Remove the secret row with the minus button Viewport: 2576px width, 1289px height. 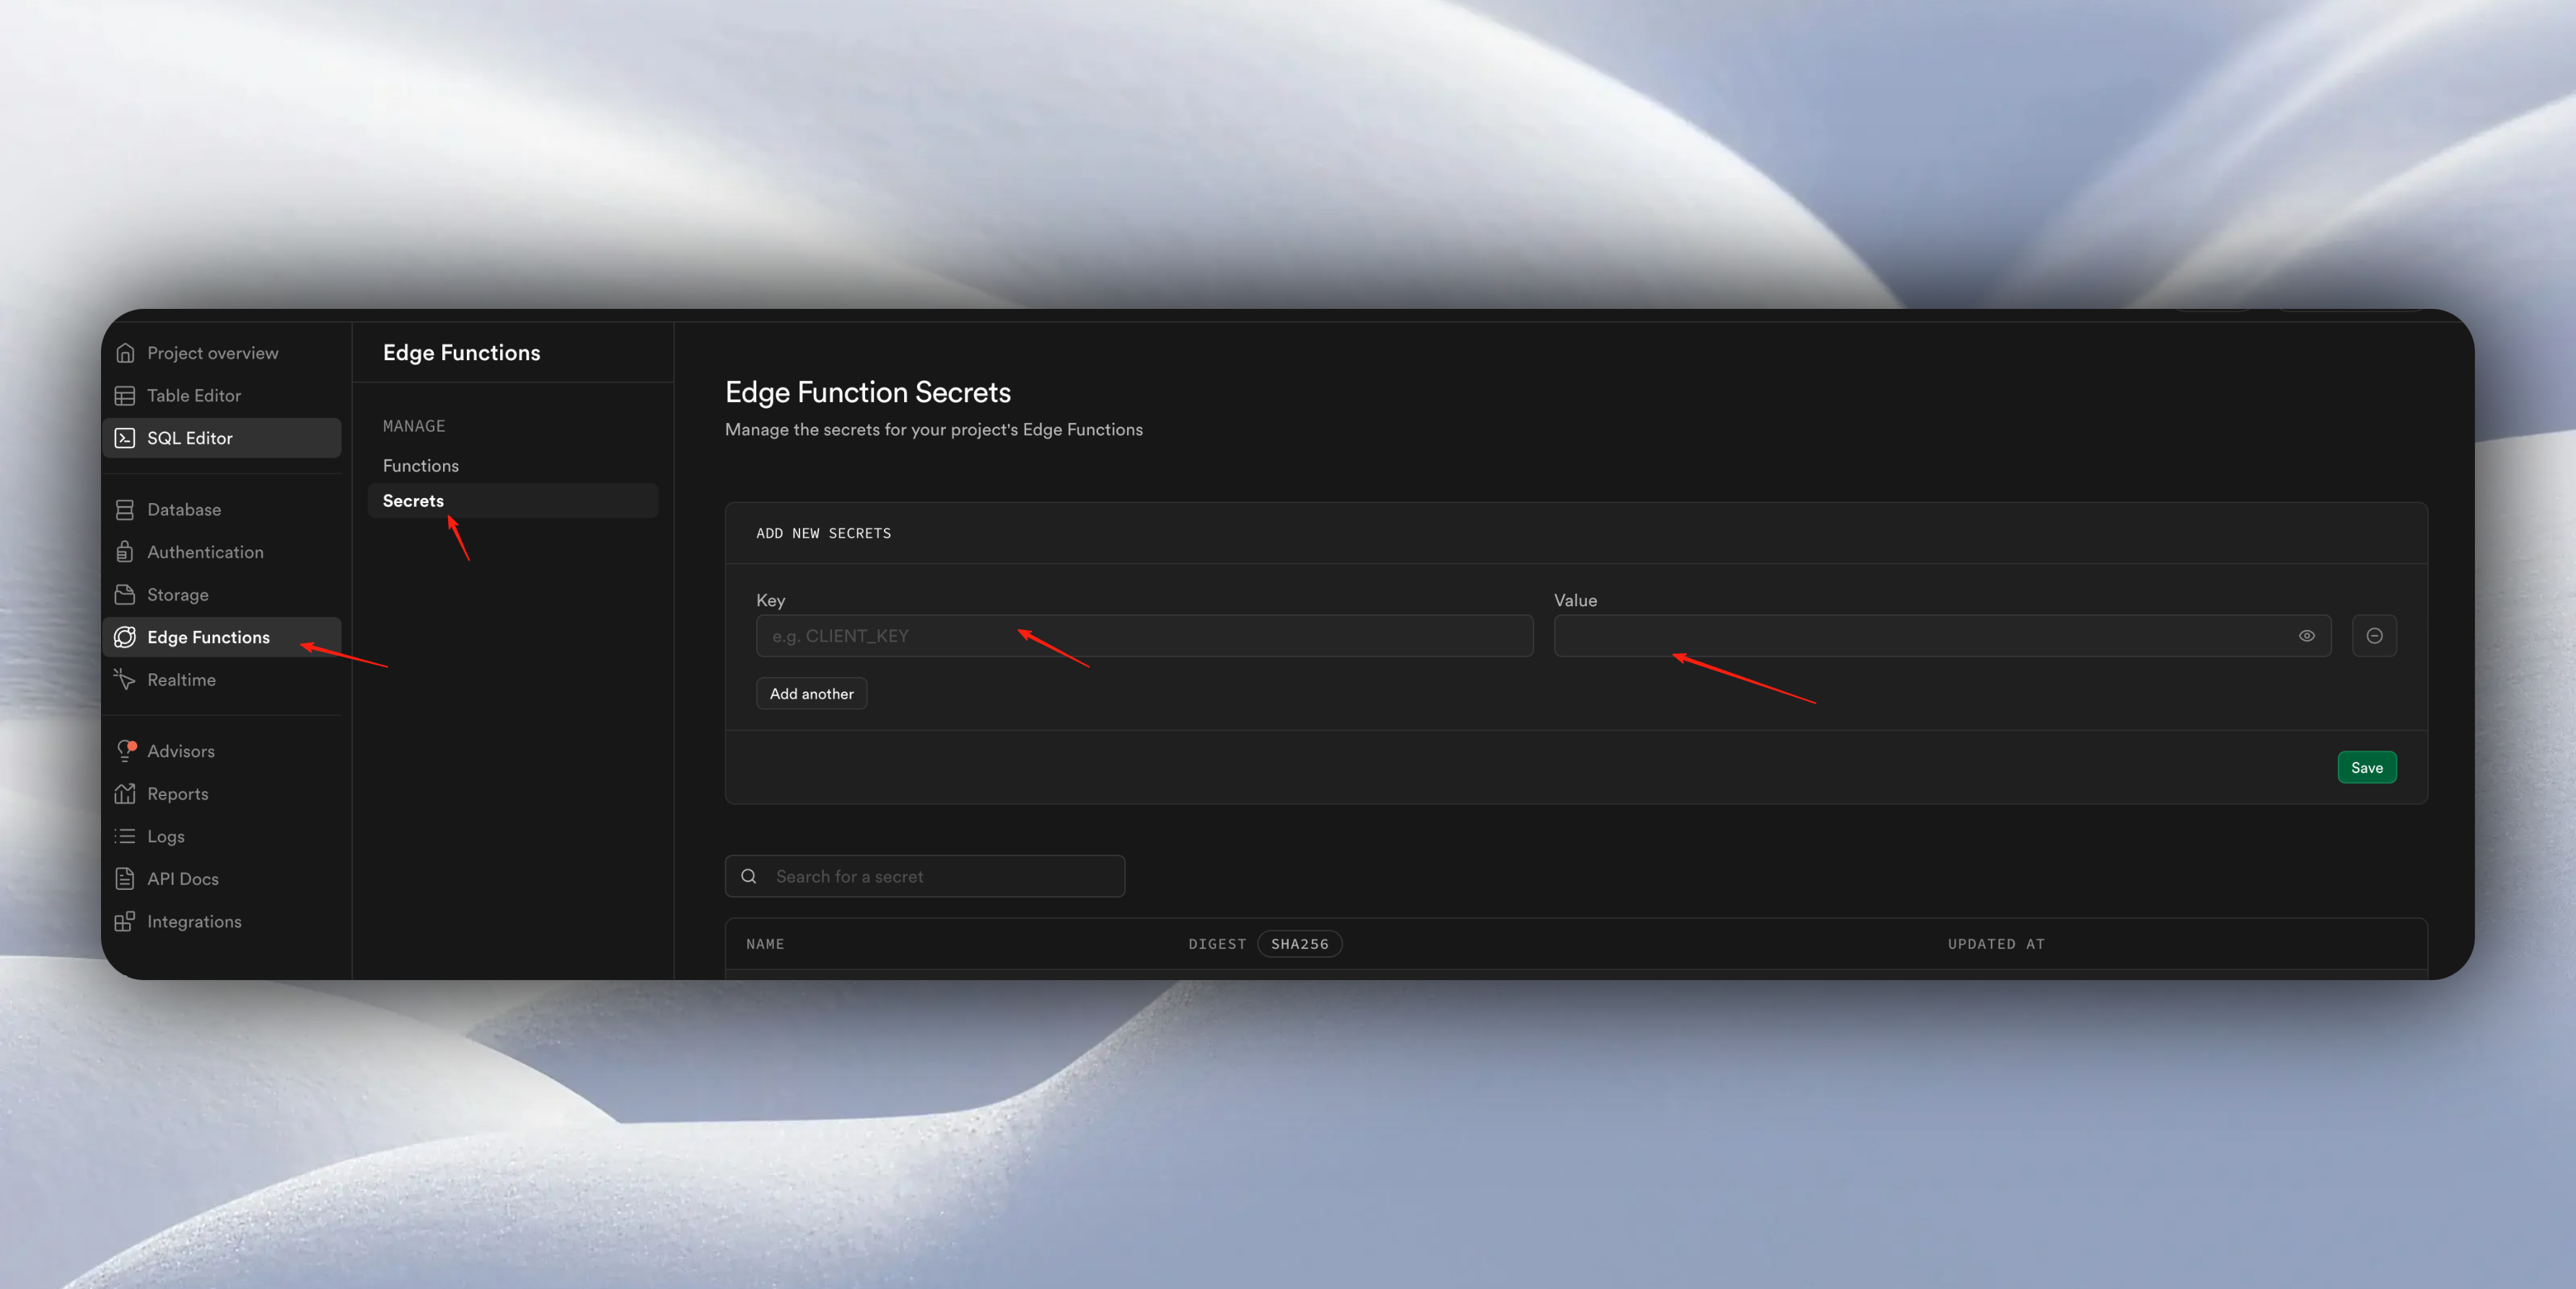coord(2374,636)
